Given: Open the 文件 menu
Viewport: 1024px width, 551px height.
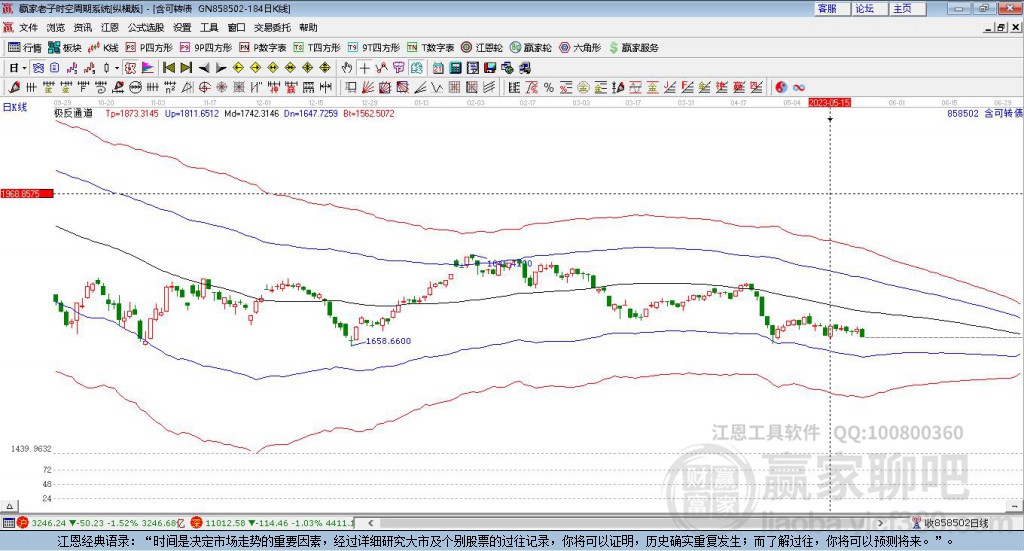Looking at the screenshot, I should coord(29,27).
